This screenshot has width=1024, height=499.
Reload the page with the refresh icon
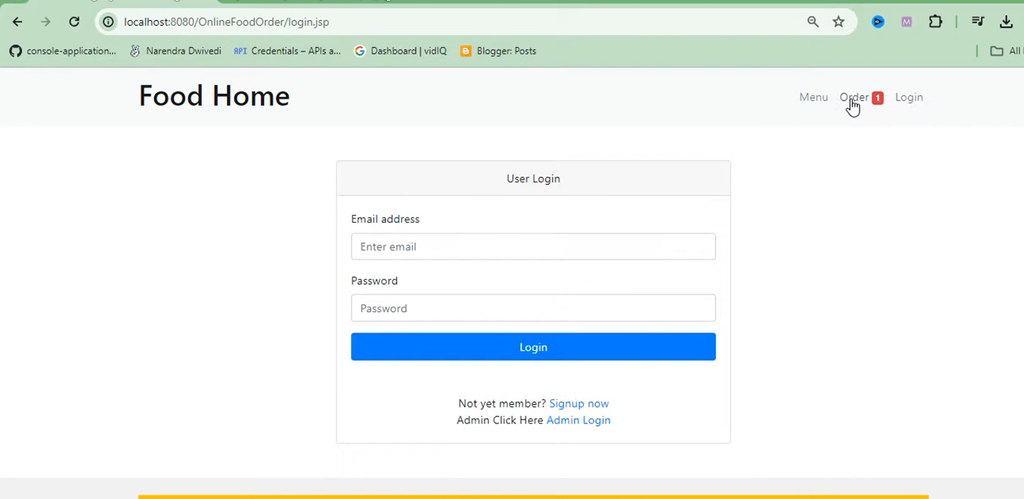(x=74, y=22)
